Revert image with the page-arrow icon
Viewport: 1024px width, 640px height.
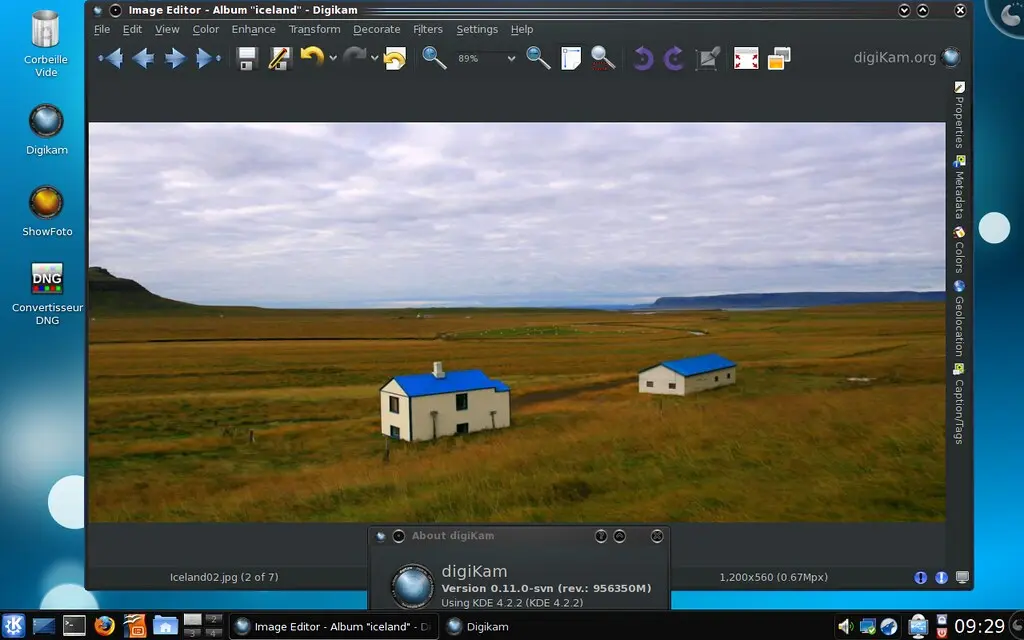(394, 59)
